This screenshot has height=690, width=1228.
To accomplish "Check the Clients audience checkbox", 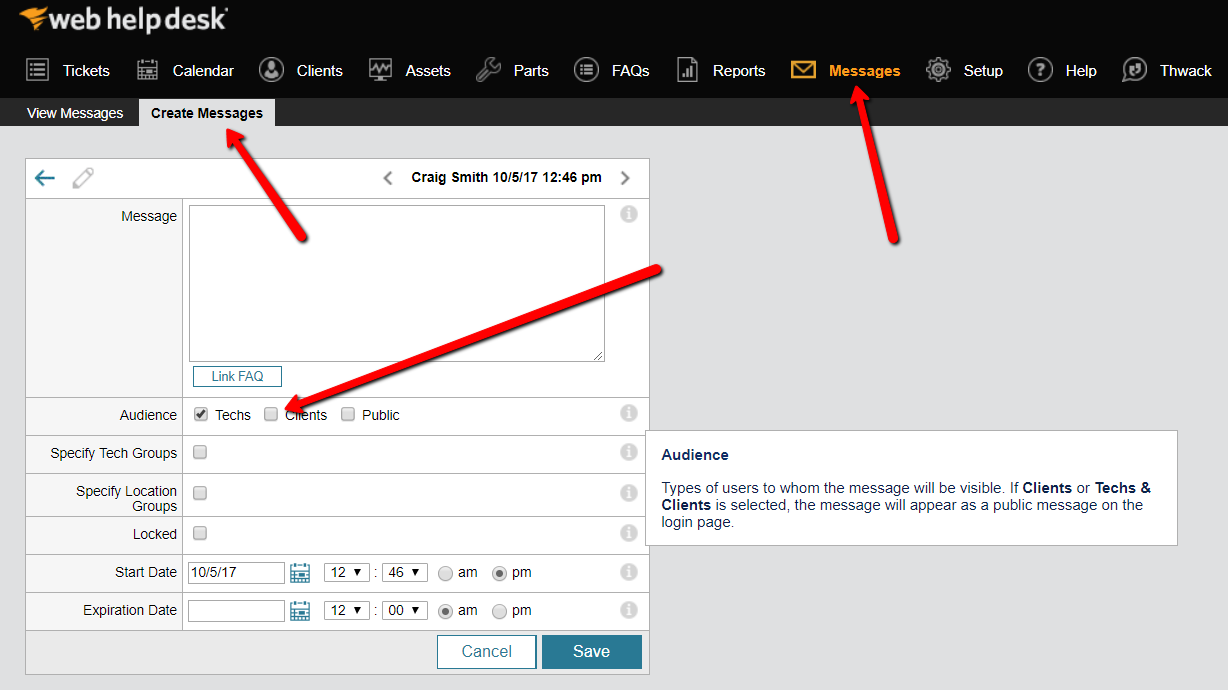I will pyautogui.click(x=271, y=414).
